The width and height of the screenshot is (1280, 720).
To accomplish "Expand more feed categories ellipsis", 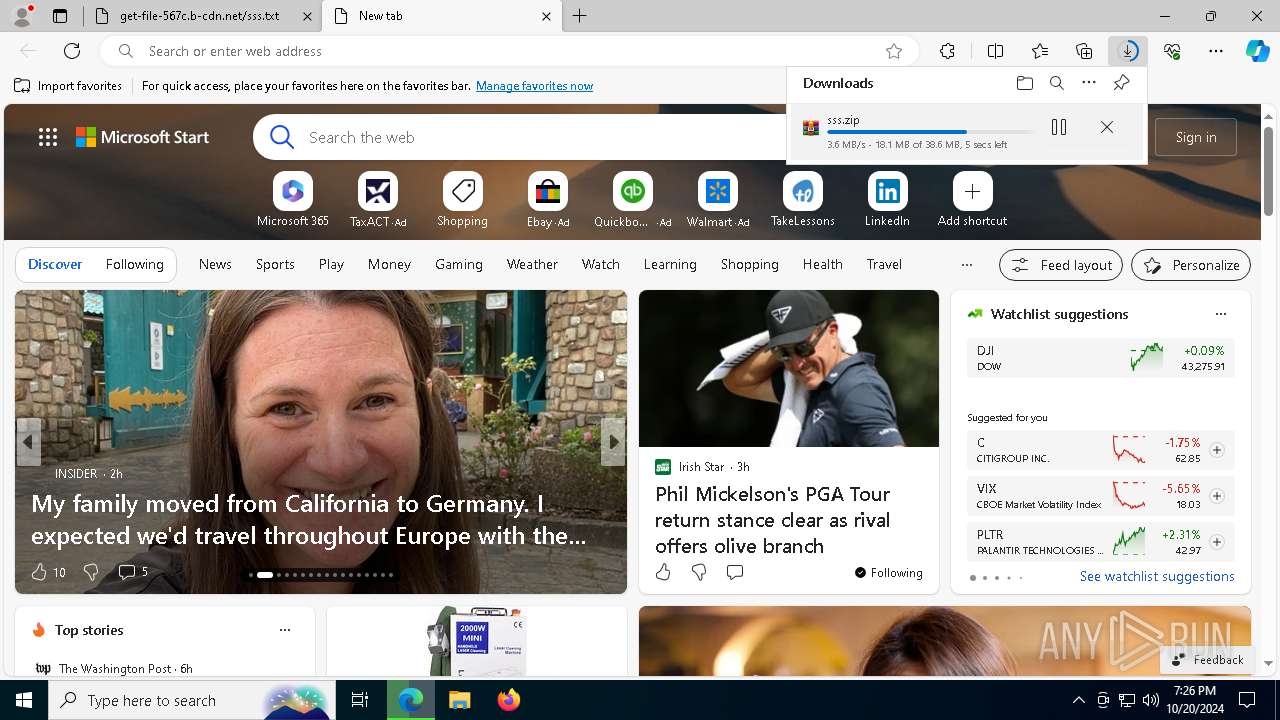I will point(966,265).
